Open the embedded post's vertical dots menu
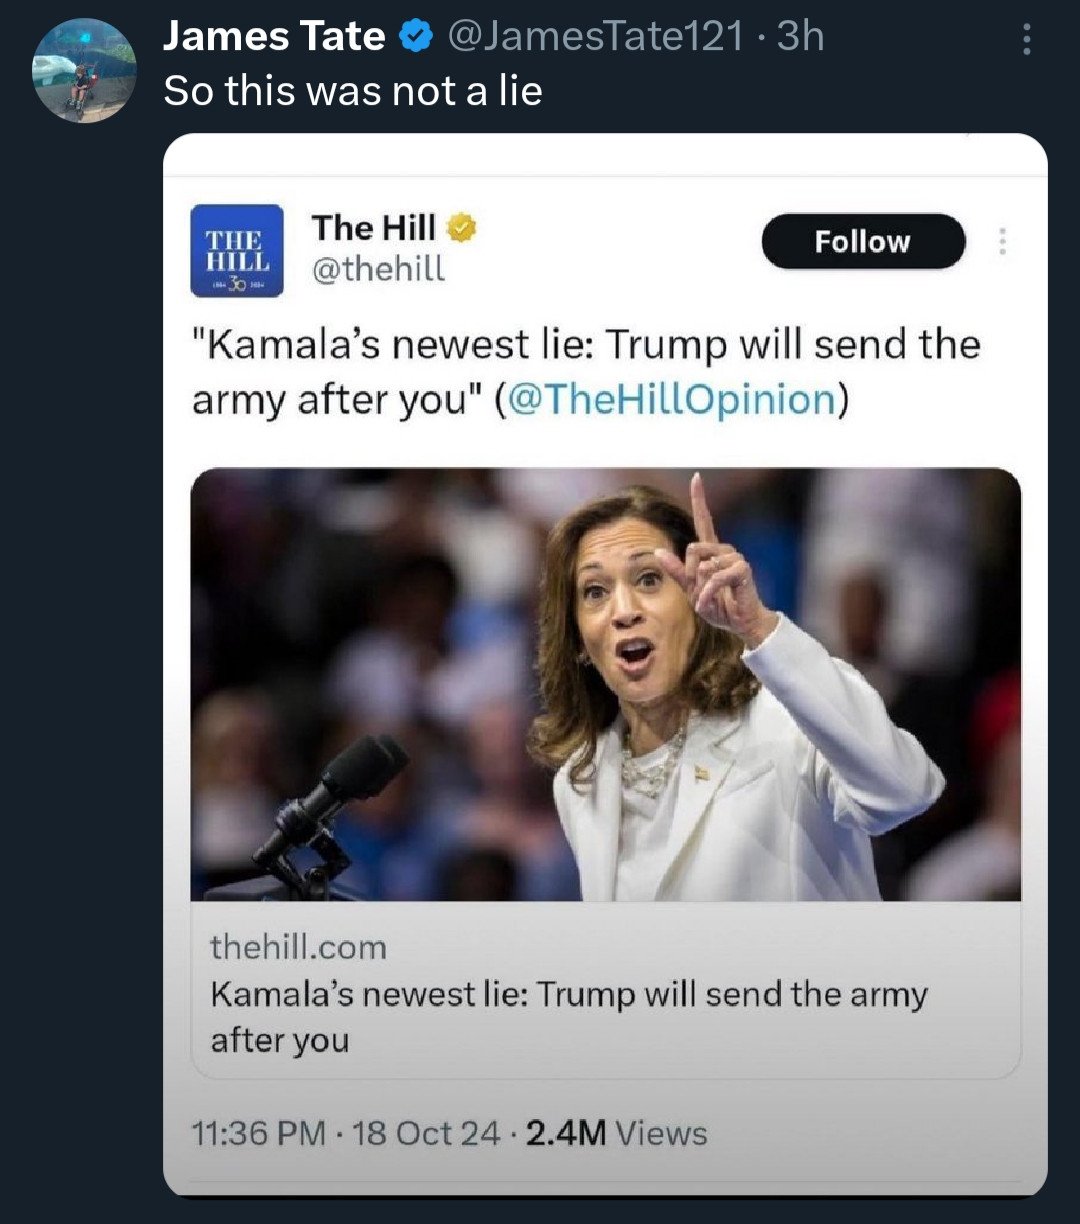 coord(1003,242)
